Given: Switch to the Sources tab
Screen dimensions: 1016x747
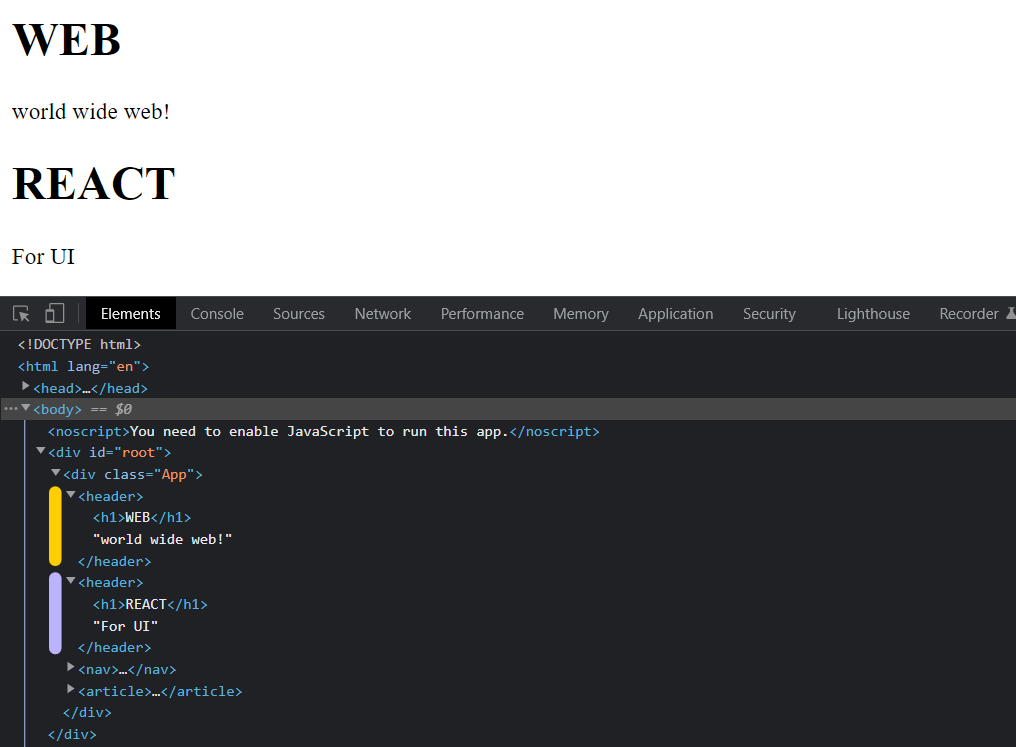Looking at the screenshot, I should click(299, 314).
